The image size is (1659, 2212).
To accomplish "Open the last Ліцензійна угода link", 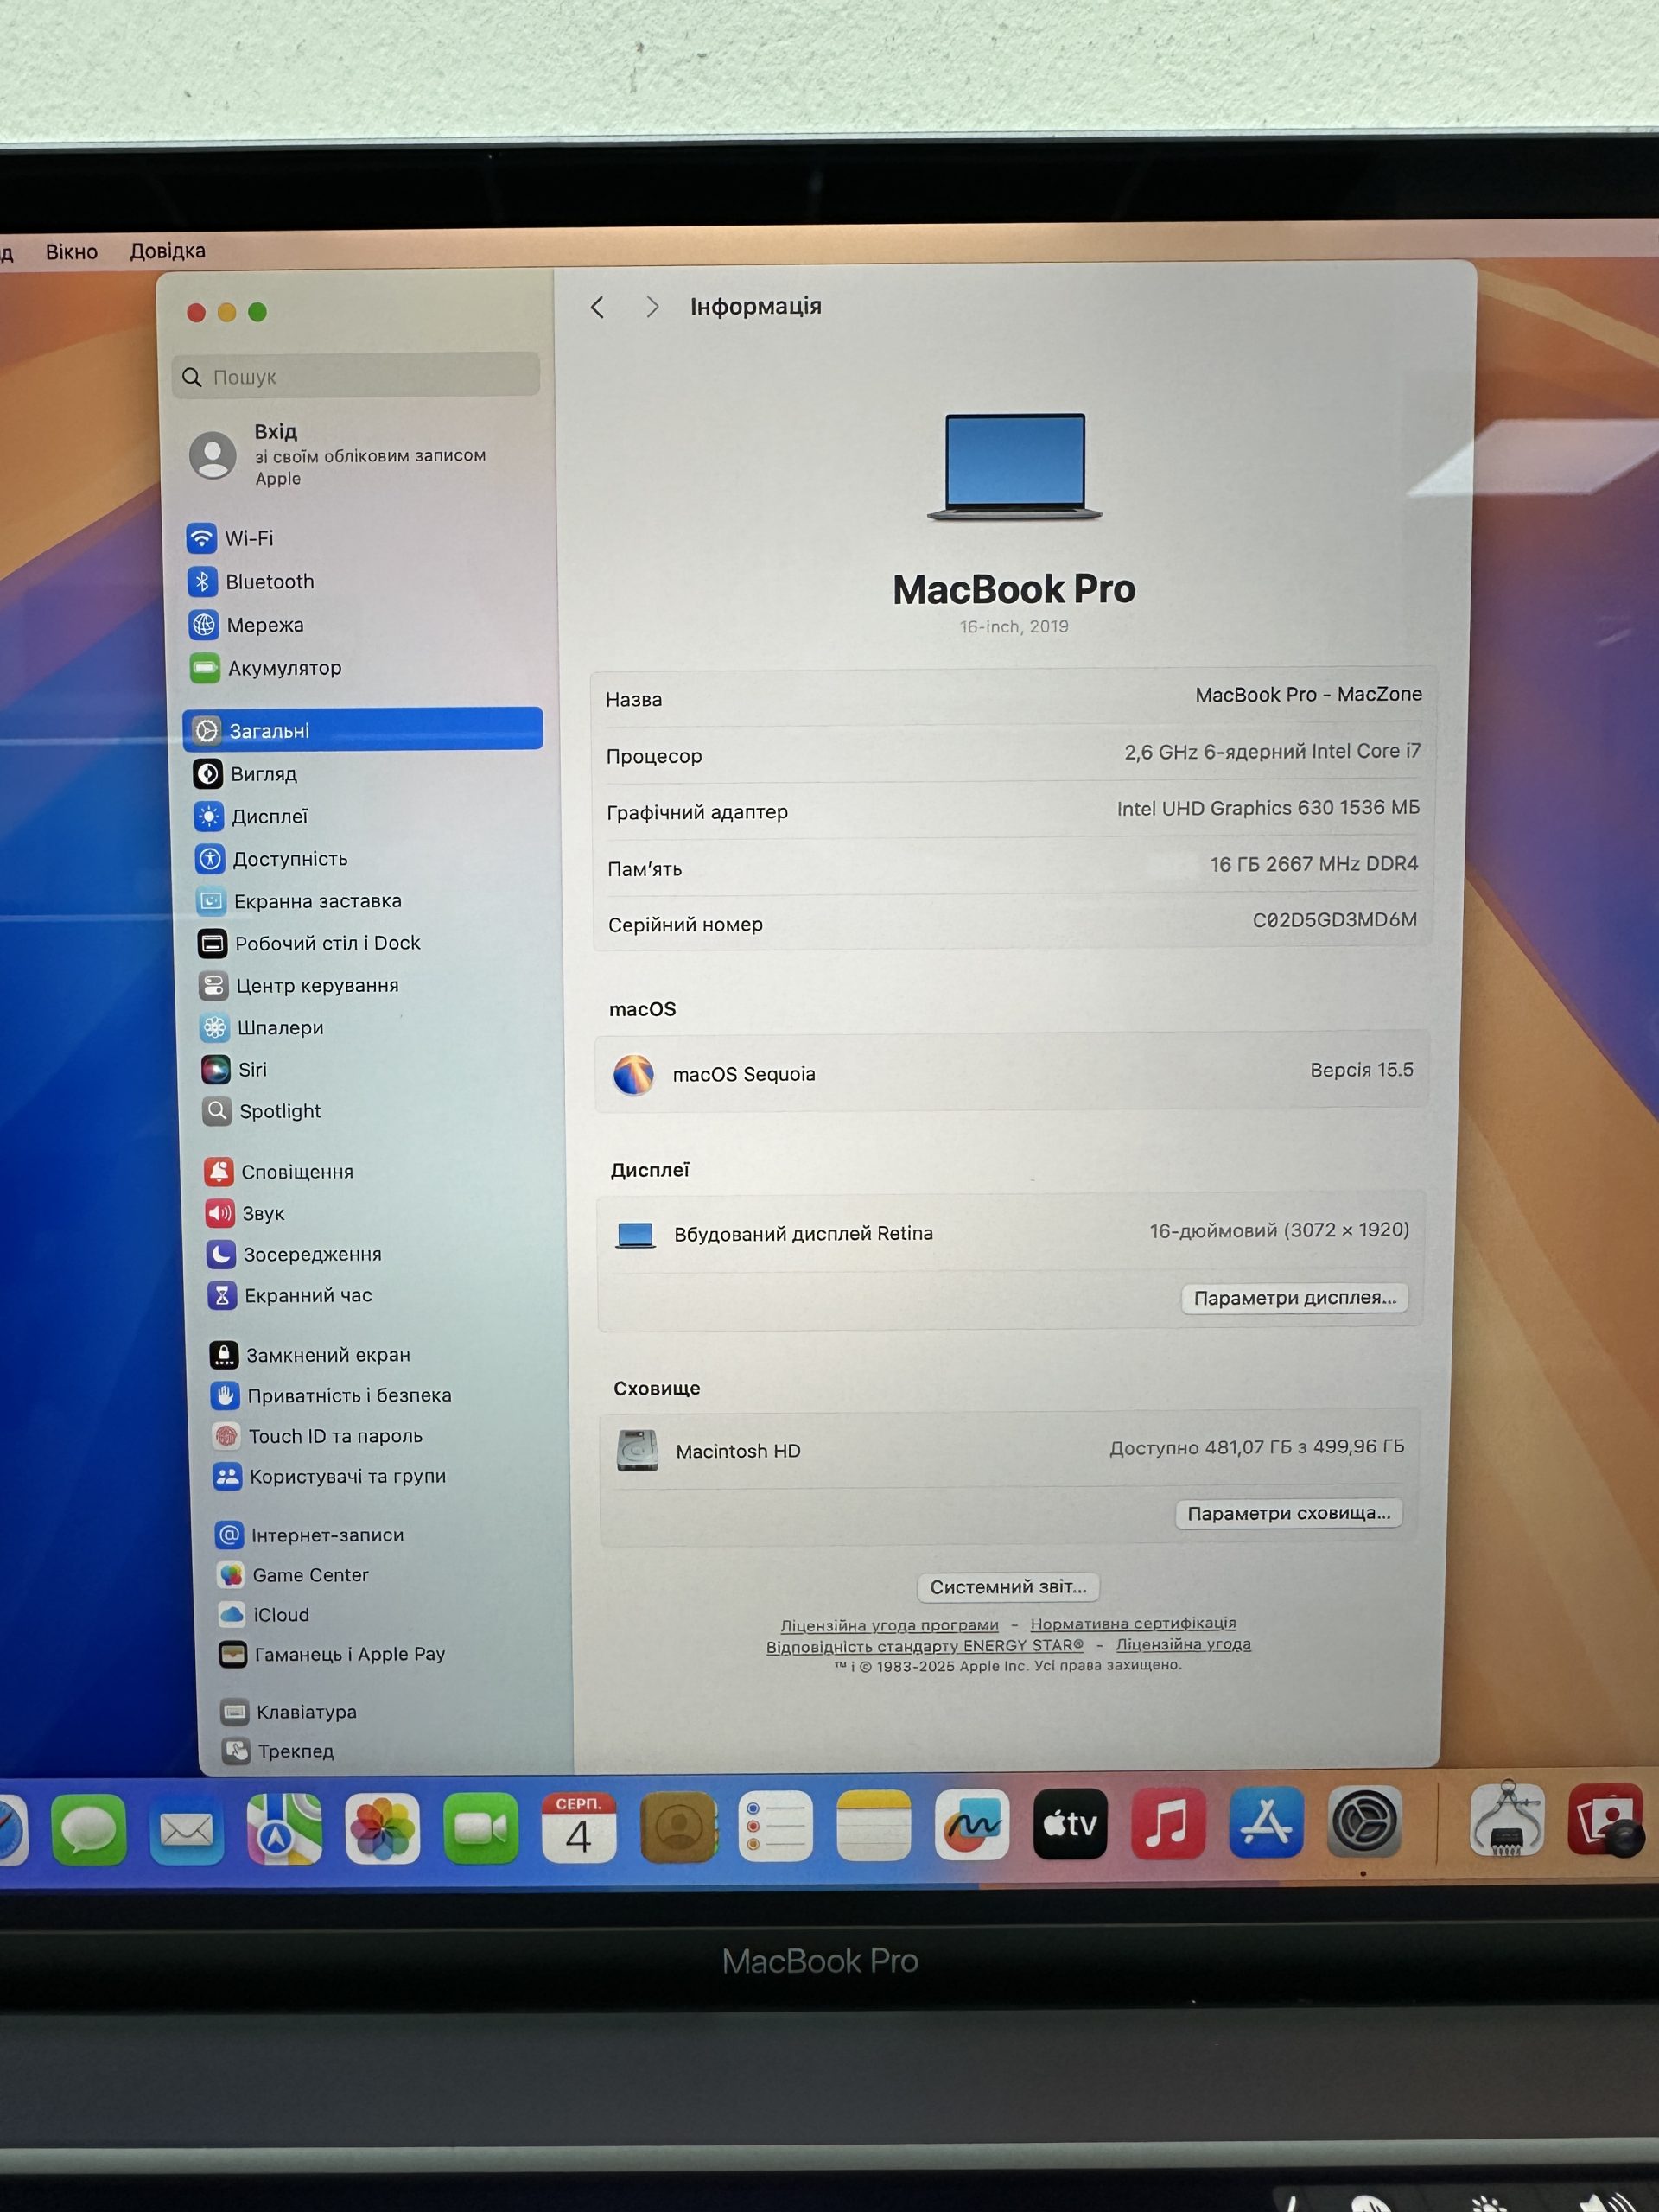I will [x=1183, y=1644].
